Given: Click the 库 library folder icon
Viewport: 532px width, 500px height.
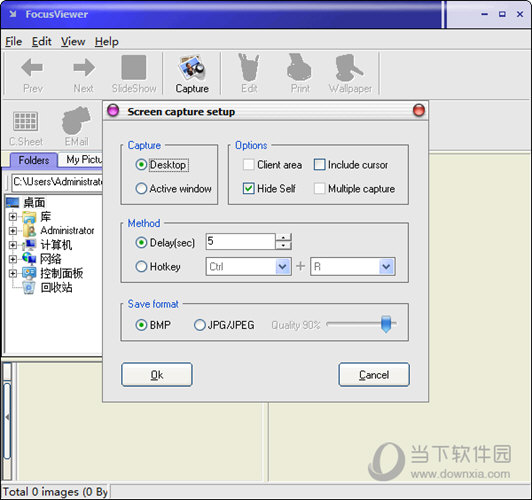Looking at the screenshot, I should (30, 216).
